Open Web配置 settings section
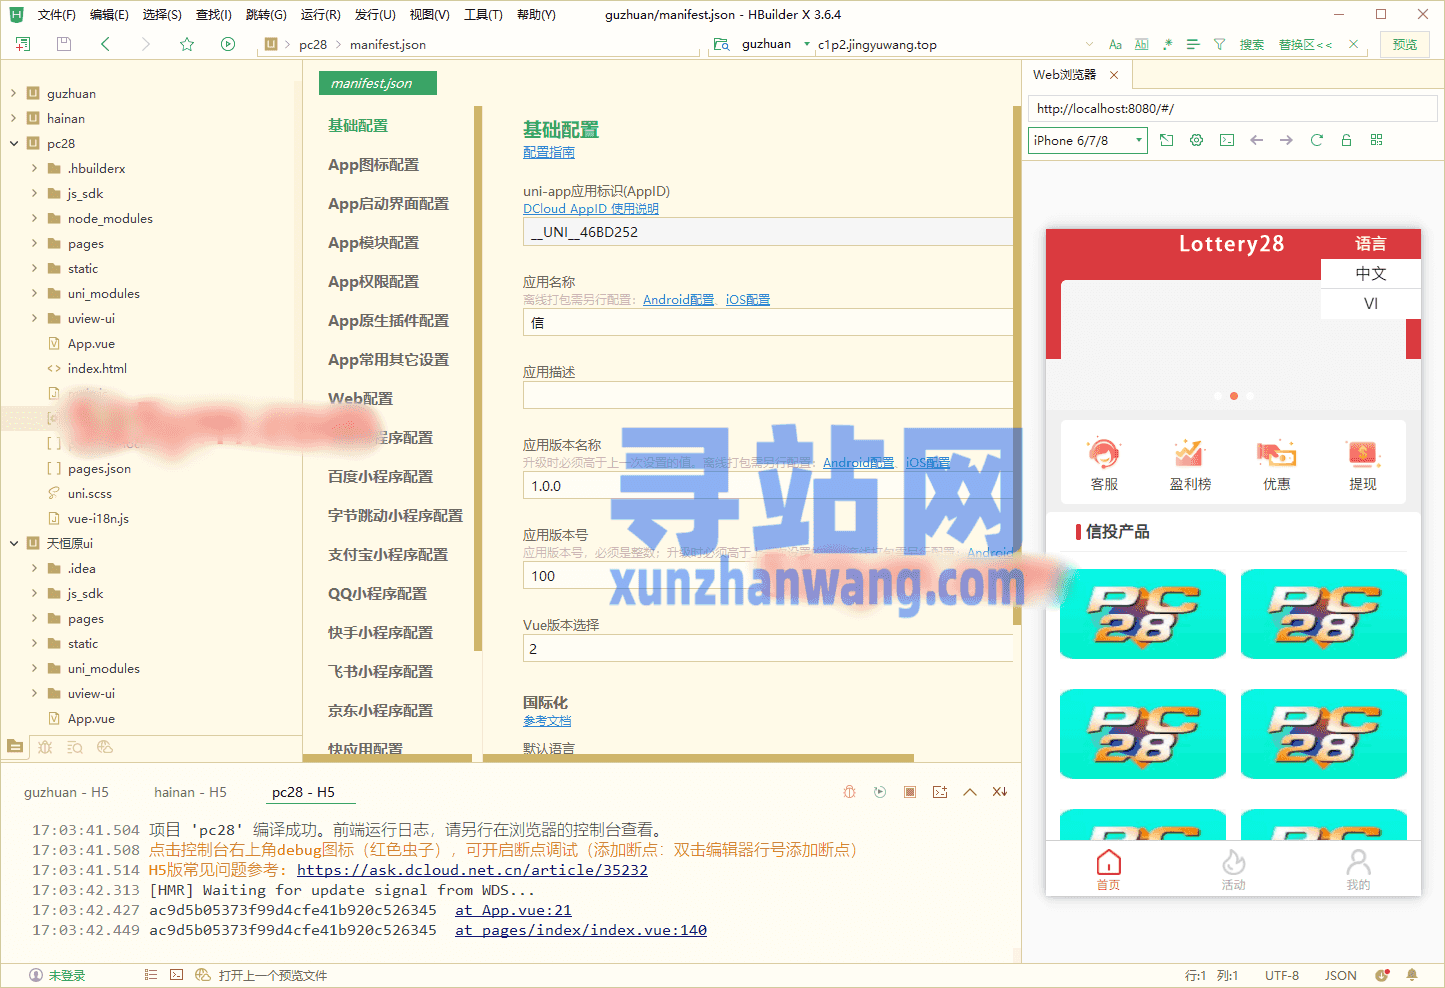 pos(360,399)
